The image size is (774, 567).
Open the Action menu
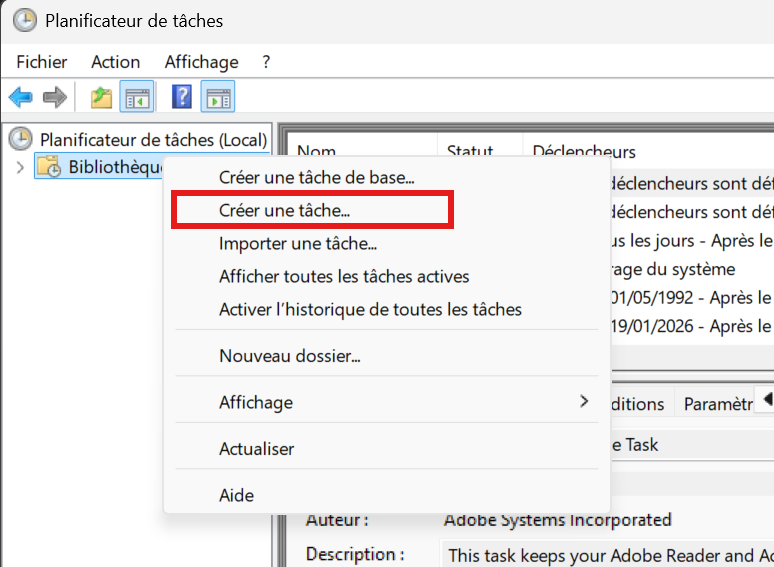pos(116,62)
